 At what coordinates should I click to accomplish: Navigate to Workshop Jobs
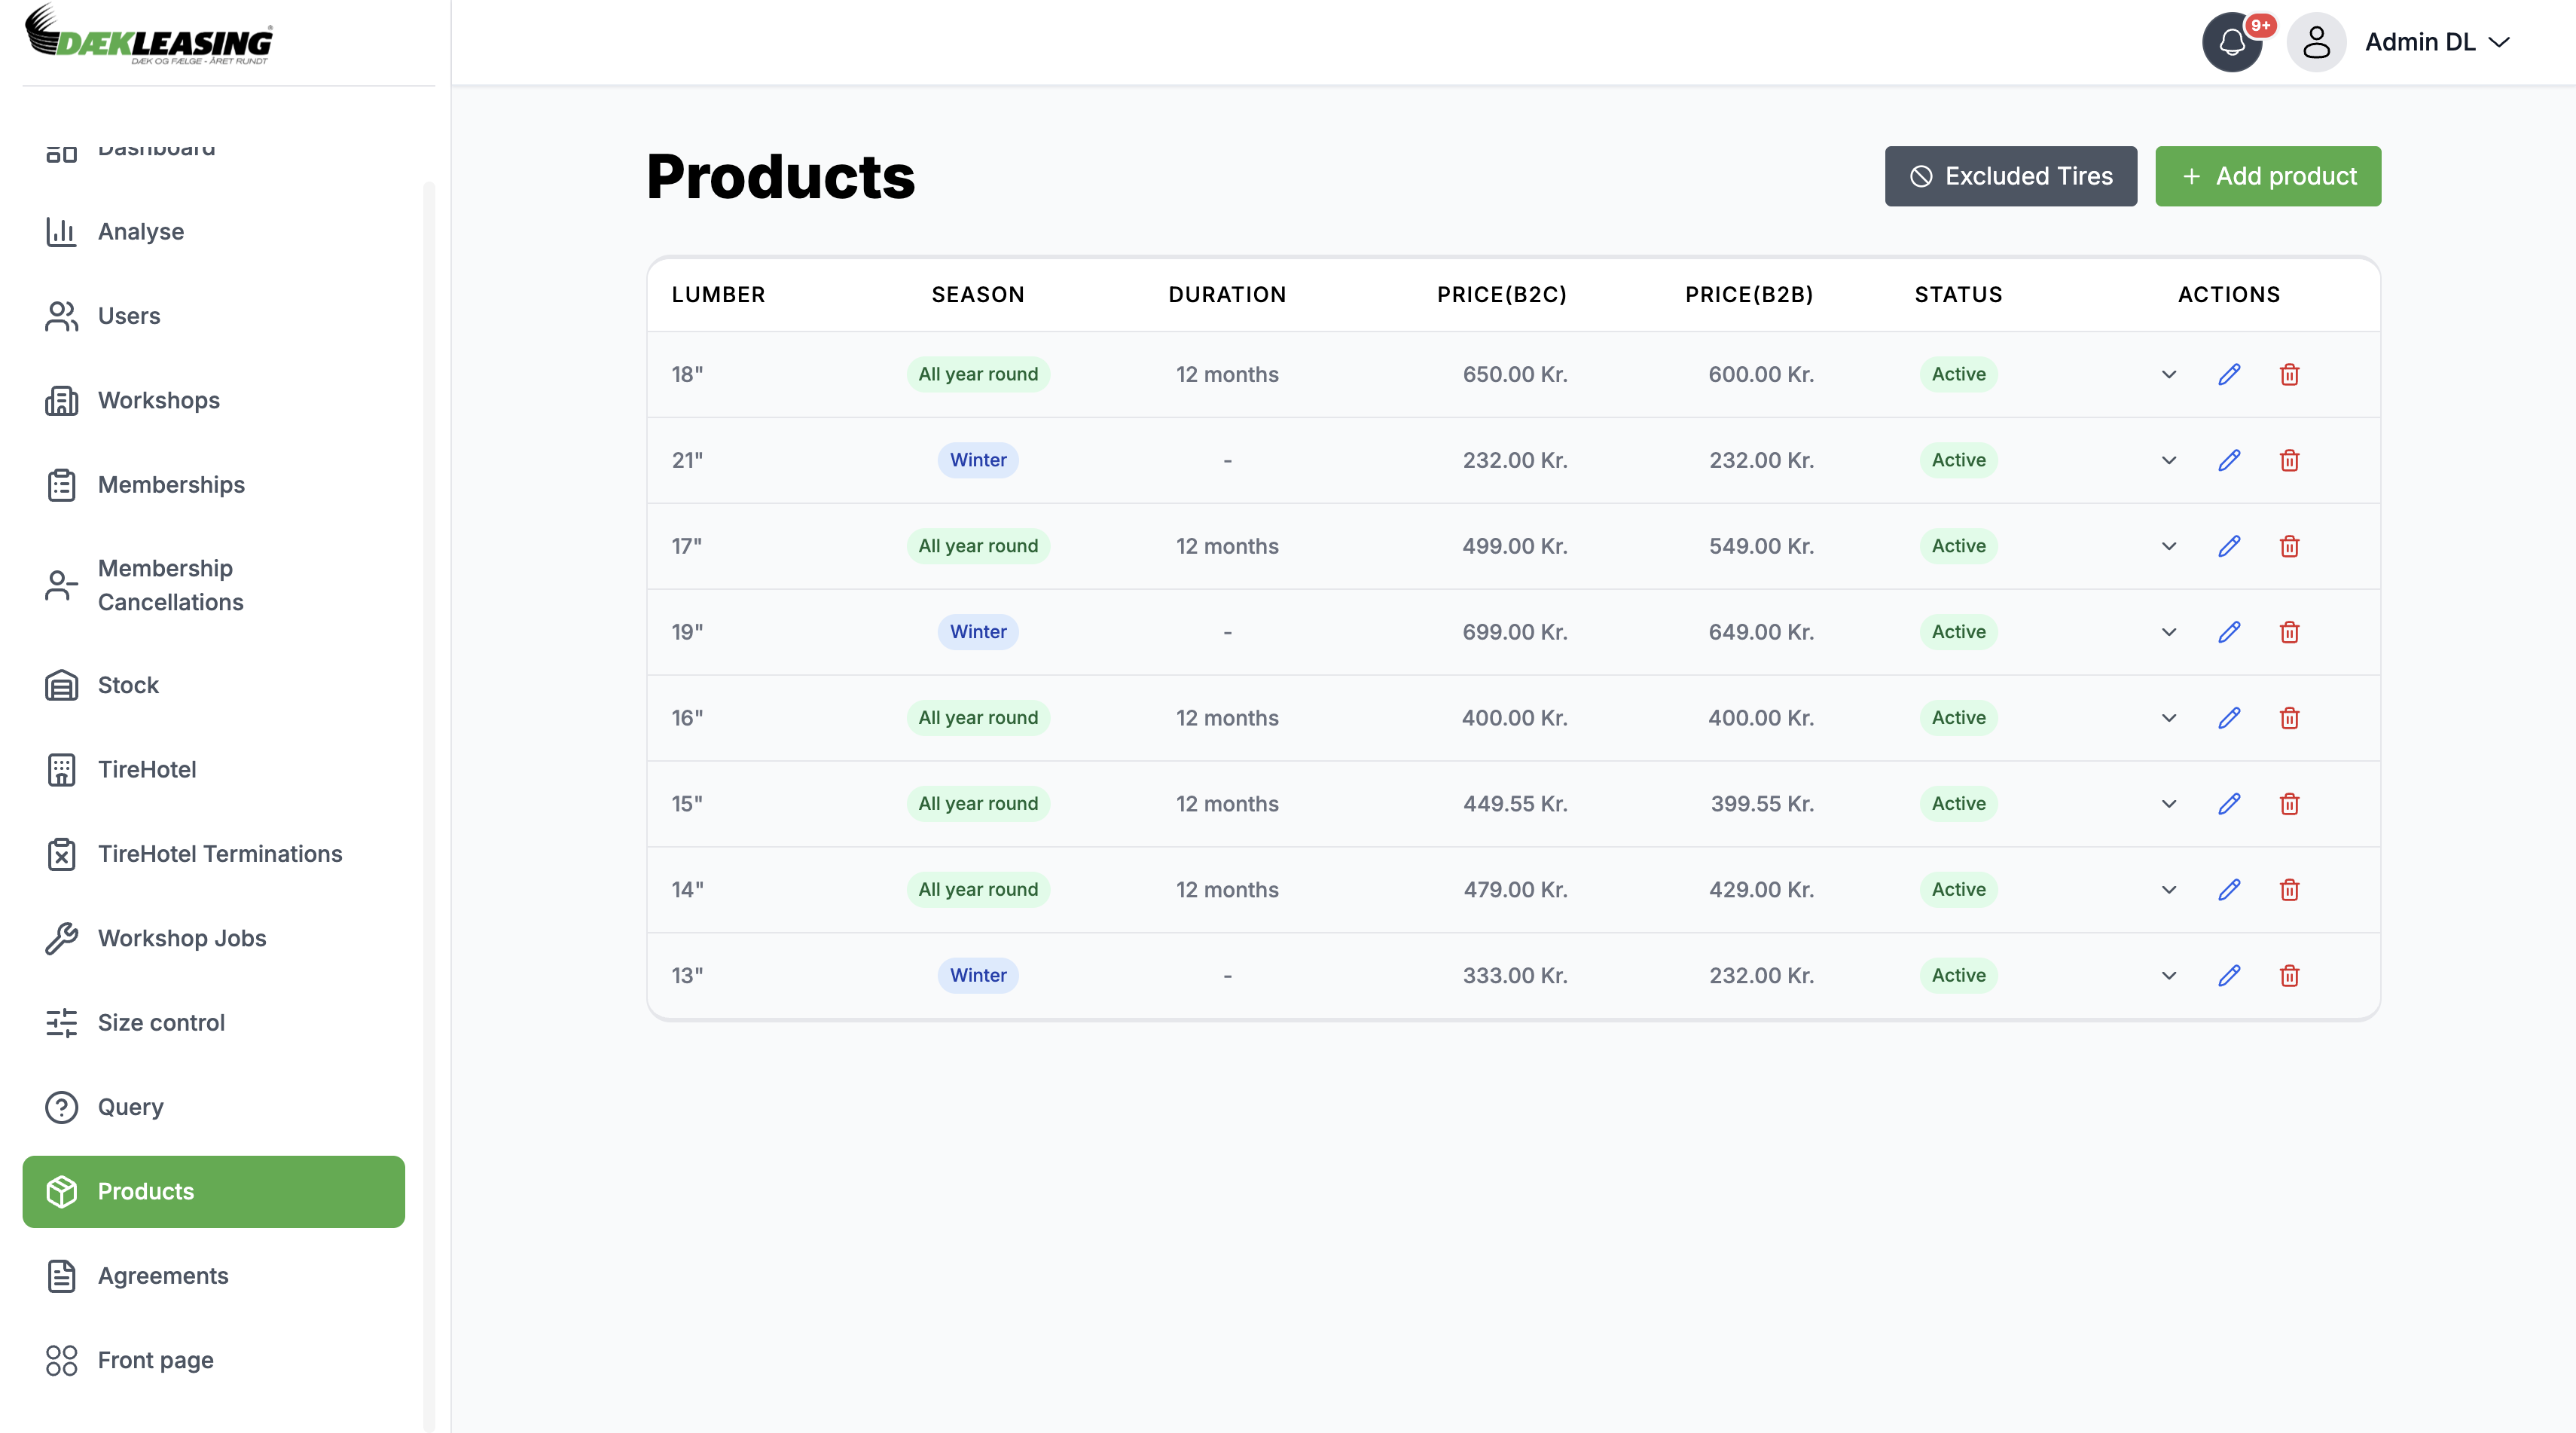pos(213,938)
